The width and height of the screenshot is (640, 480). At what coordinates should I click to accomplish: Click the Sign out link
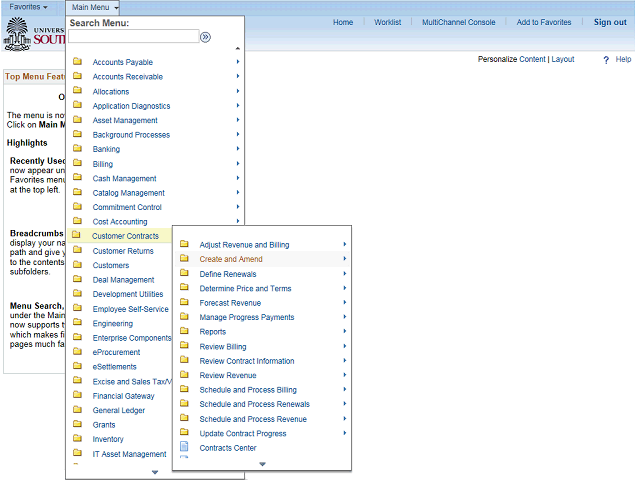coord(610,22)
